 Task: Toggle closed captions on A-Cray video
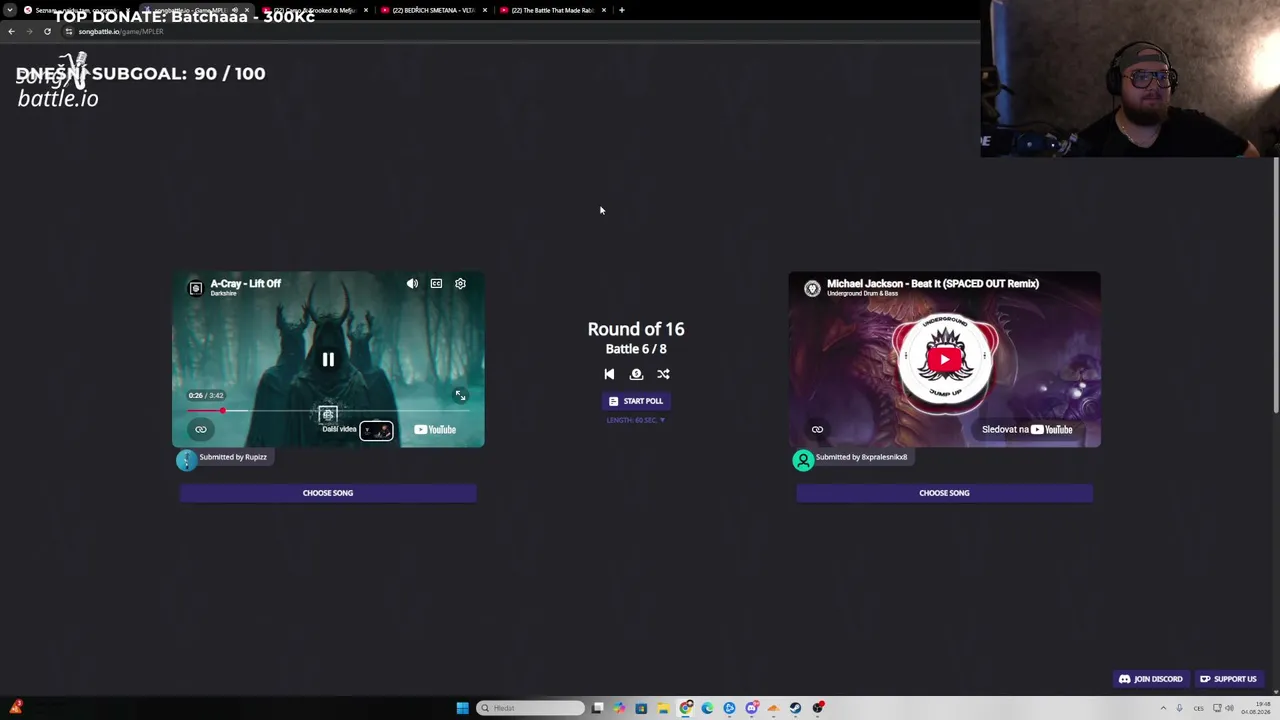(x=436, y=284)
